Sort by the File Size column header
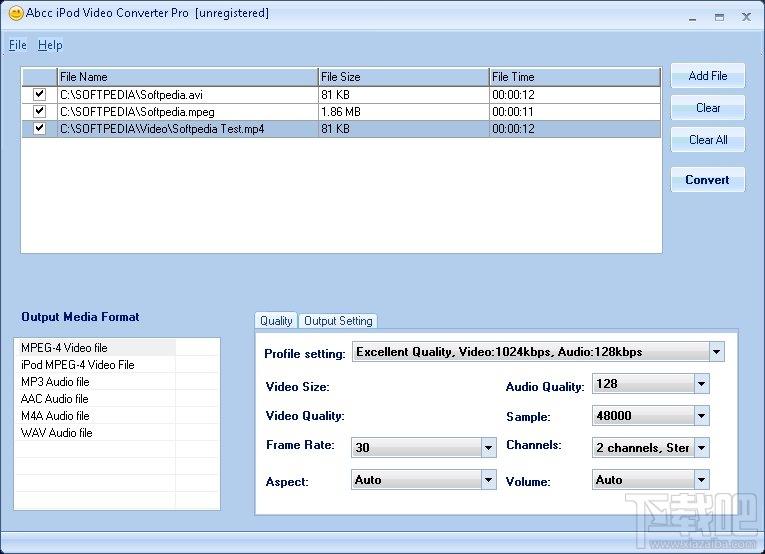This screenshot has height=554, width=765. 403,77
